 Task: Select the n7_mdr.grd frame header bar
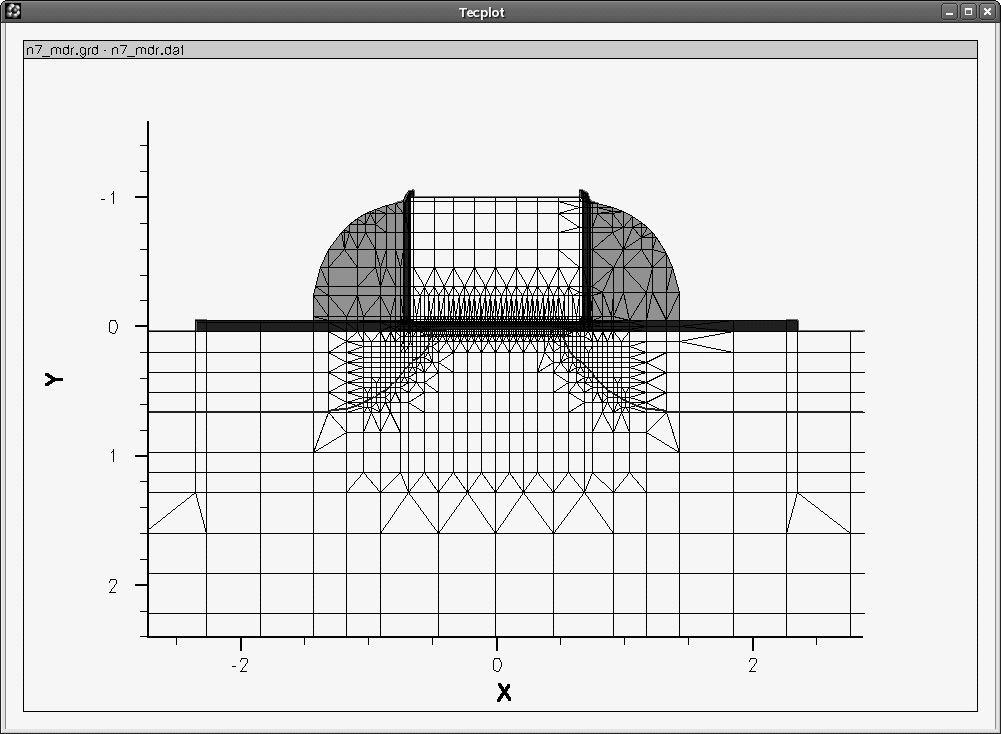click(500, 49)
